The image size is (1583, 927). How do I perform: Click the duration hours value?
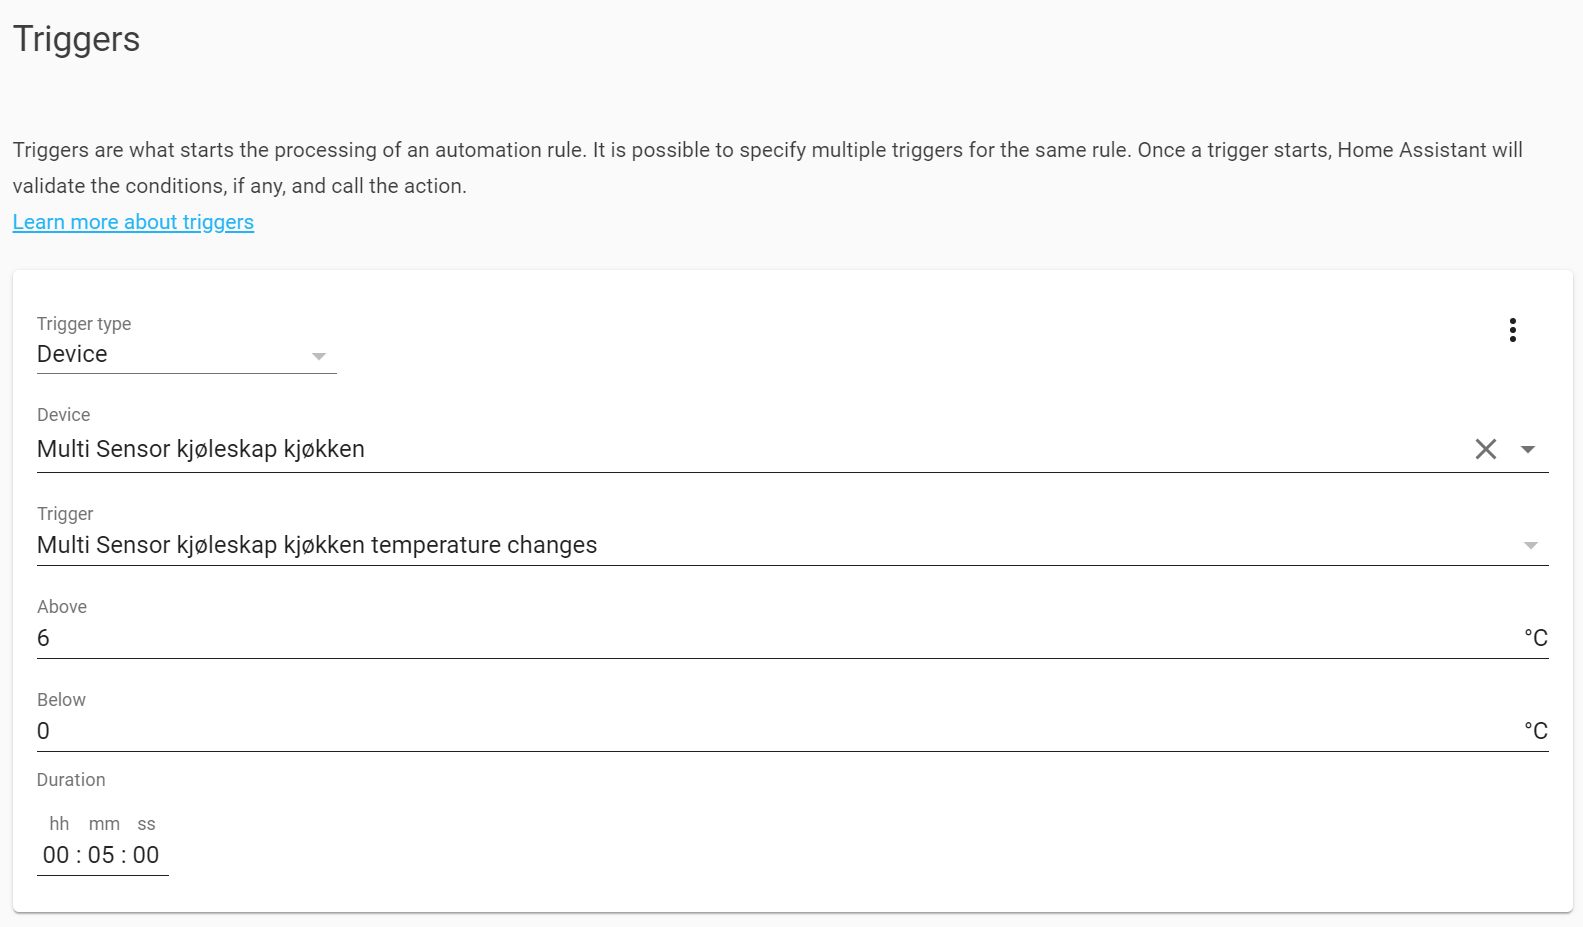pos(56,856)
